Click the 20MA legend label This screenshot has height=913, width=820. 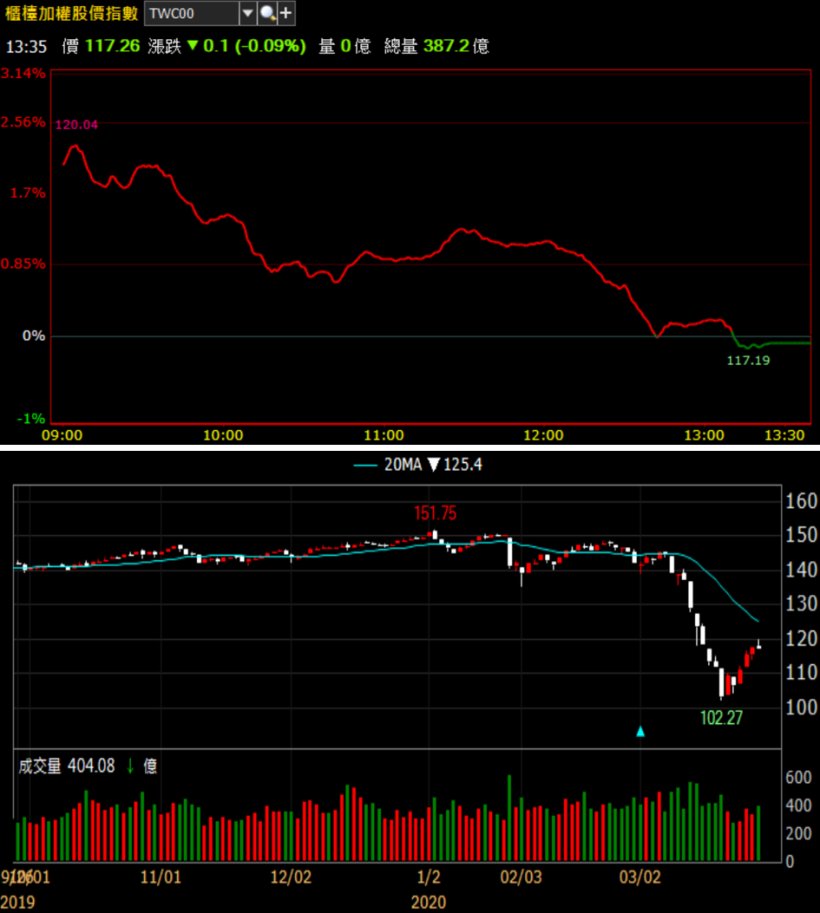(x=403, y=465)
